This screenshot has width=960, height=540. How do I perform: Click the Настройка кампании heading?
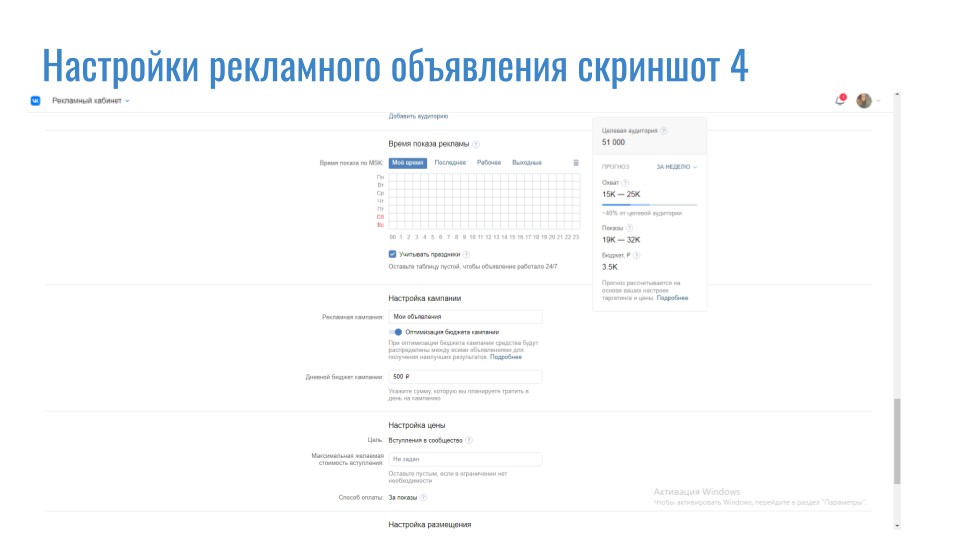[x=425, y=299]
